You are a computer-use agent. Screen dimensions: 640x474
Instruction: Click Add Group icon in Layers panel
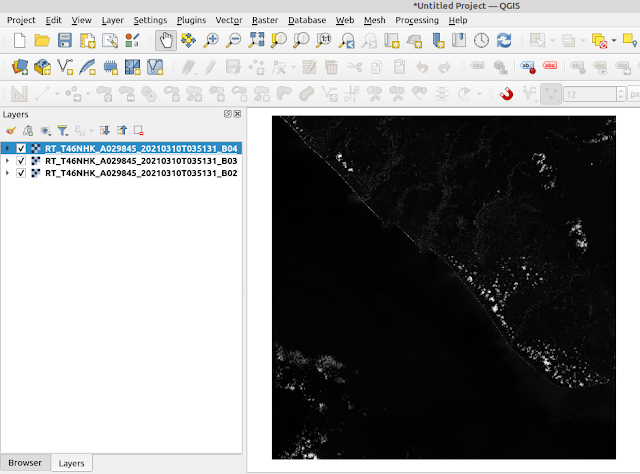(x=28, y=131)
